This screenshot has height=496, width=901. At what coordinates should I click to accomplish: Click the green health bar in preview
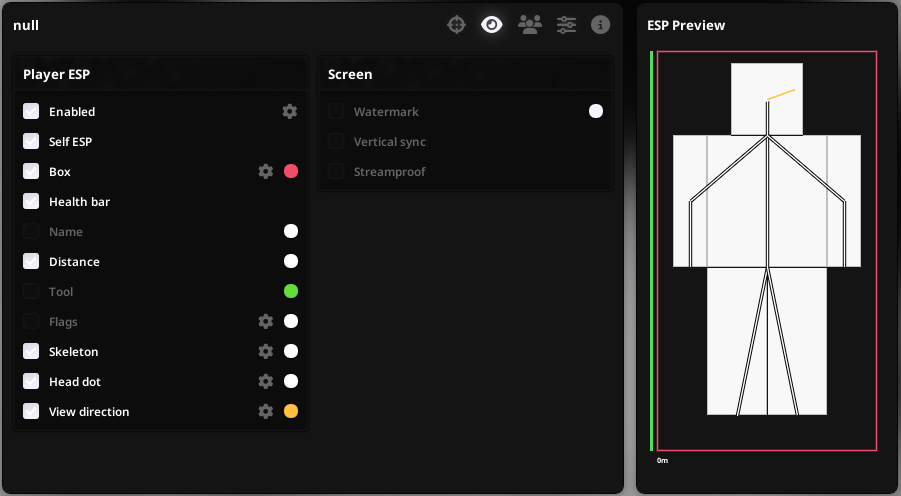[652, 251]
